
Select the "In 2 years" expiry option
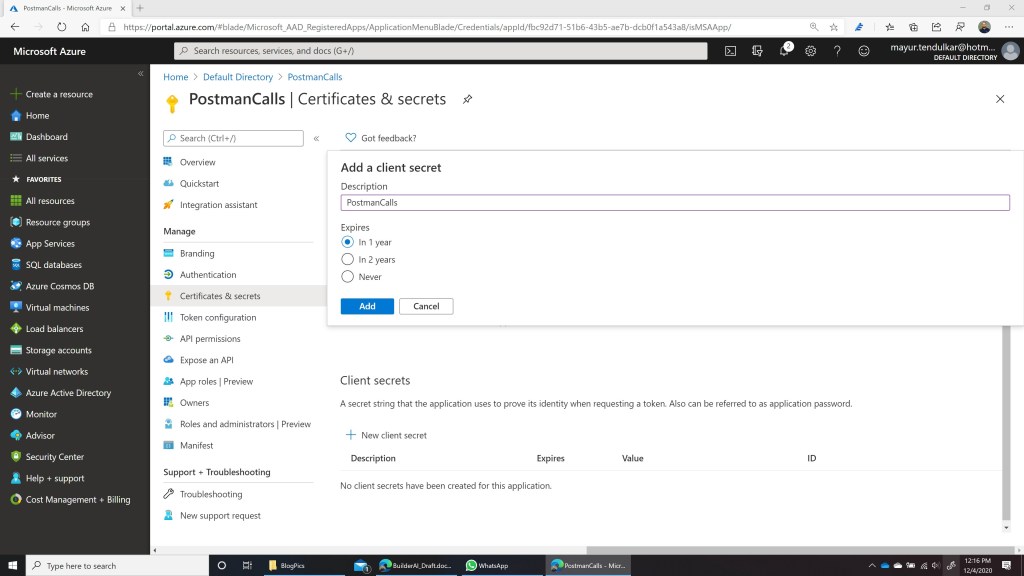pyautogui.click(x=348, y=259)
